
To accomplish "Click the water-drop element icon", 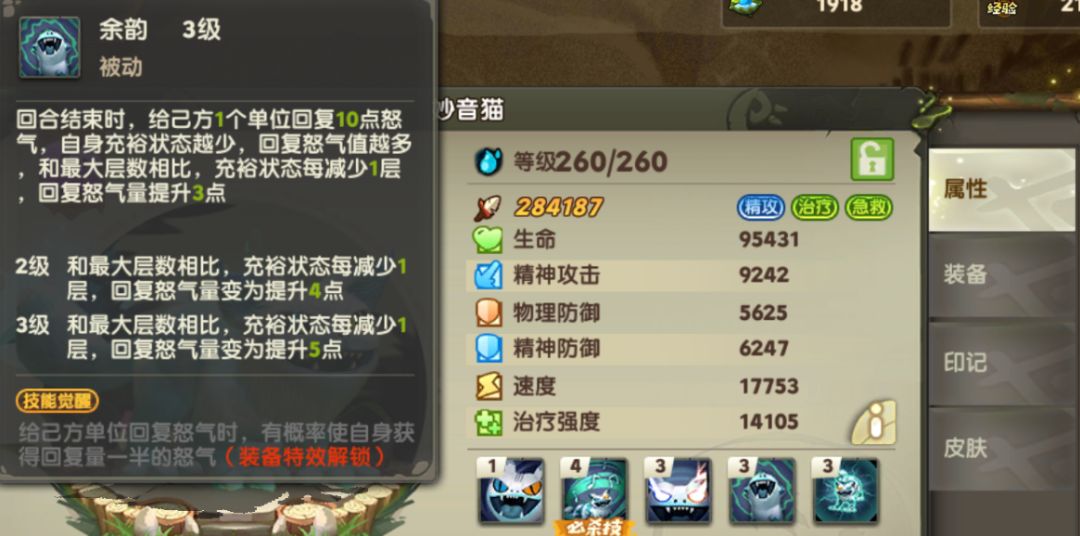I will 488,161.
